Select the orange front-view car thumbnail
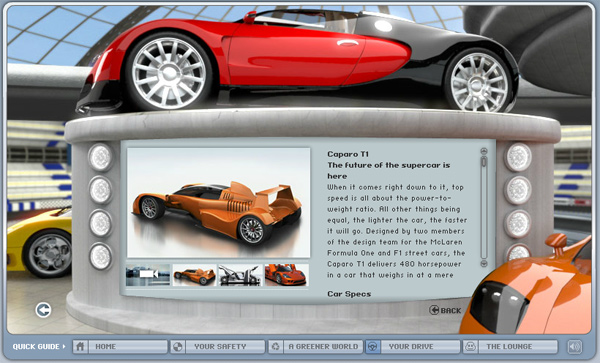The width and height of the screenshot is (600, 363). (x=287, y=275)
